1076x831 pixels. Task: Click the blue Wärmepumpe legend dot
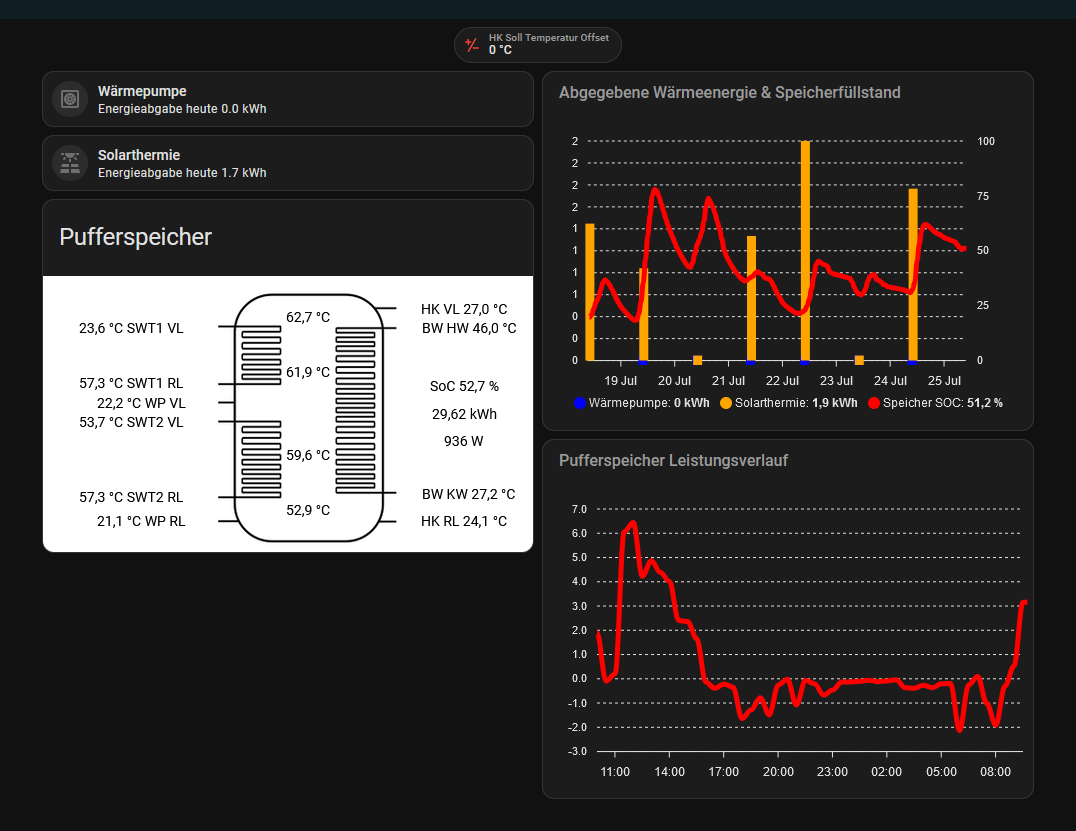580,403
